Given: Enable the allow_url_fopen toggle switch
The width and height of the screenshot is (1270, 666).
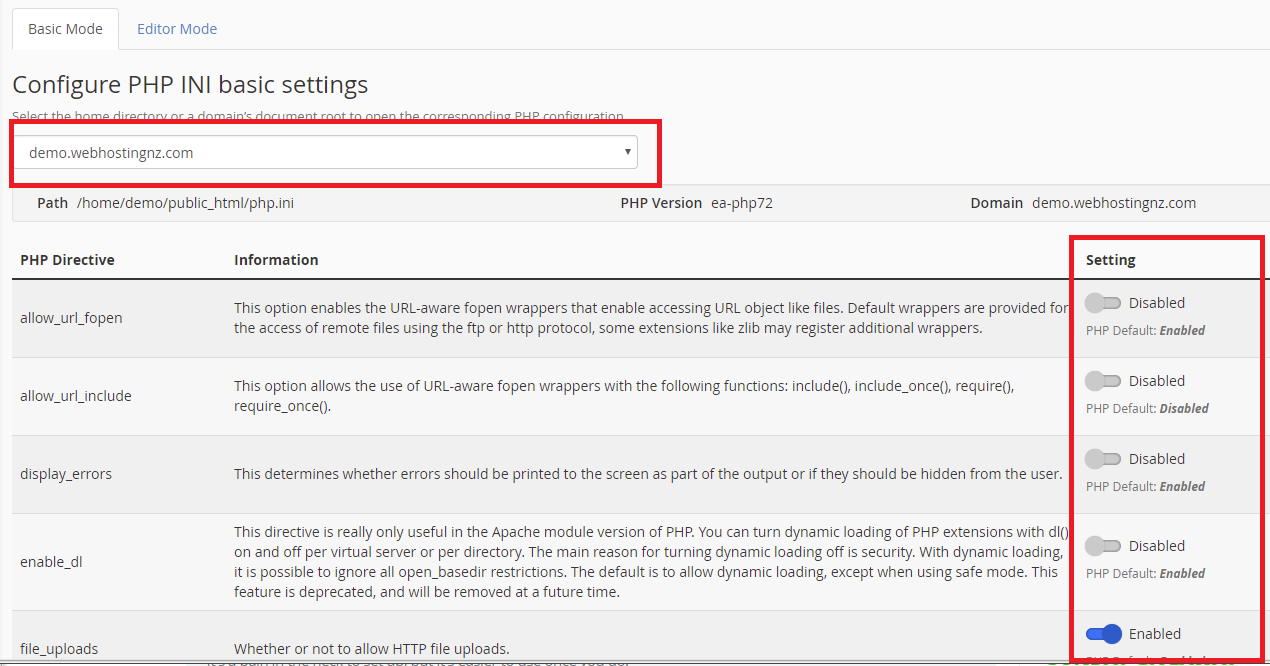Looking at the screenshot, I should (x=1103, y=303).
